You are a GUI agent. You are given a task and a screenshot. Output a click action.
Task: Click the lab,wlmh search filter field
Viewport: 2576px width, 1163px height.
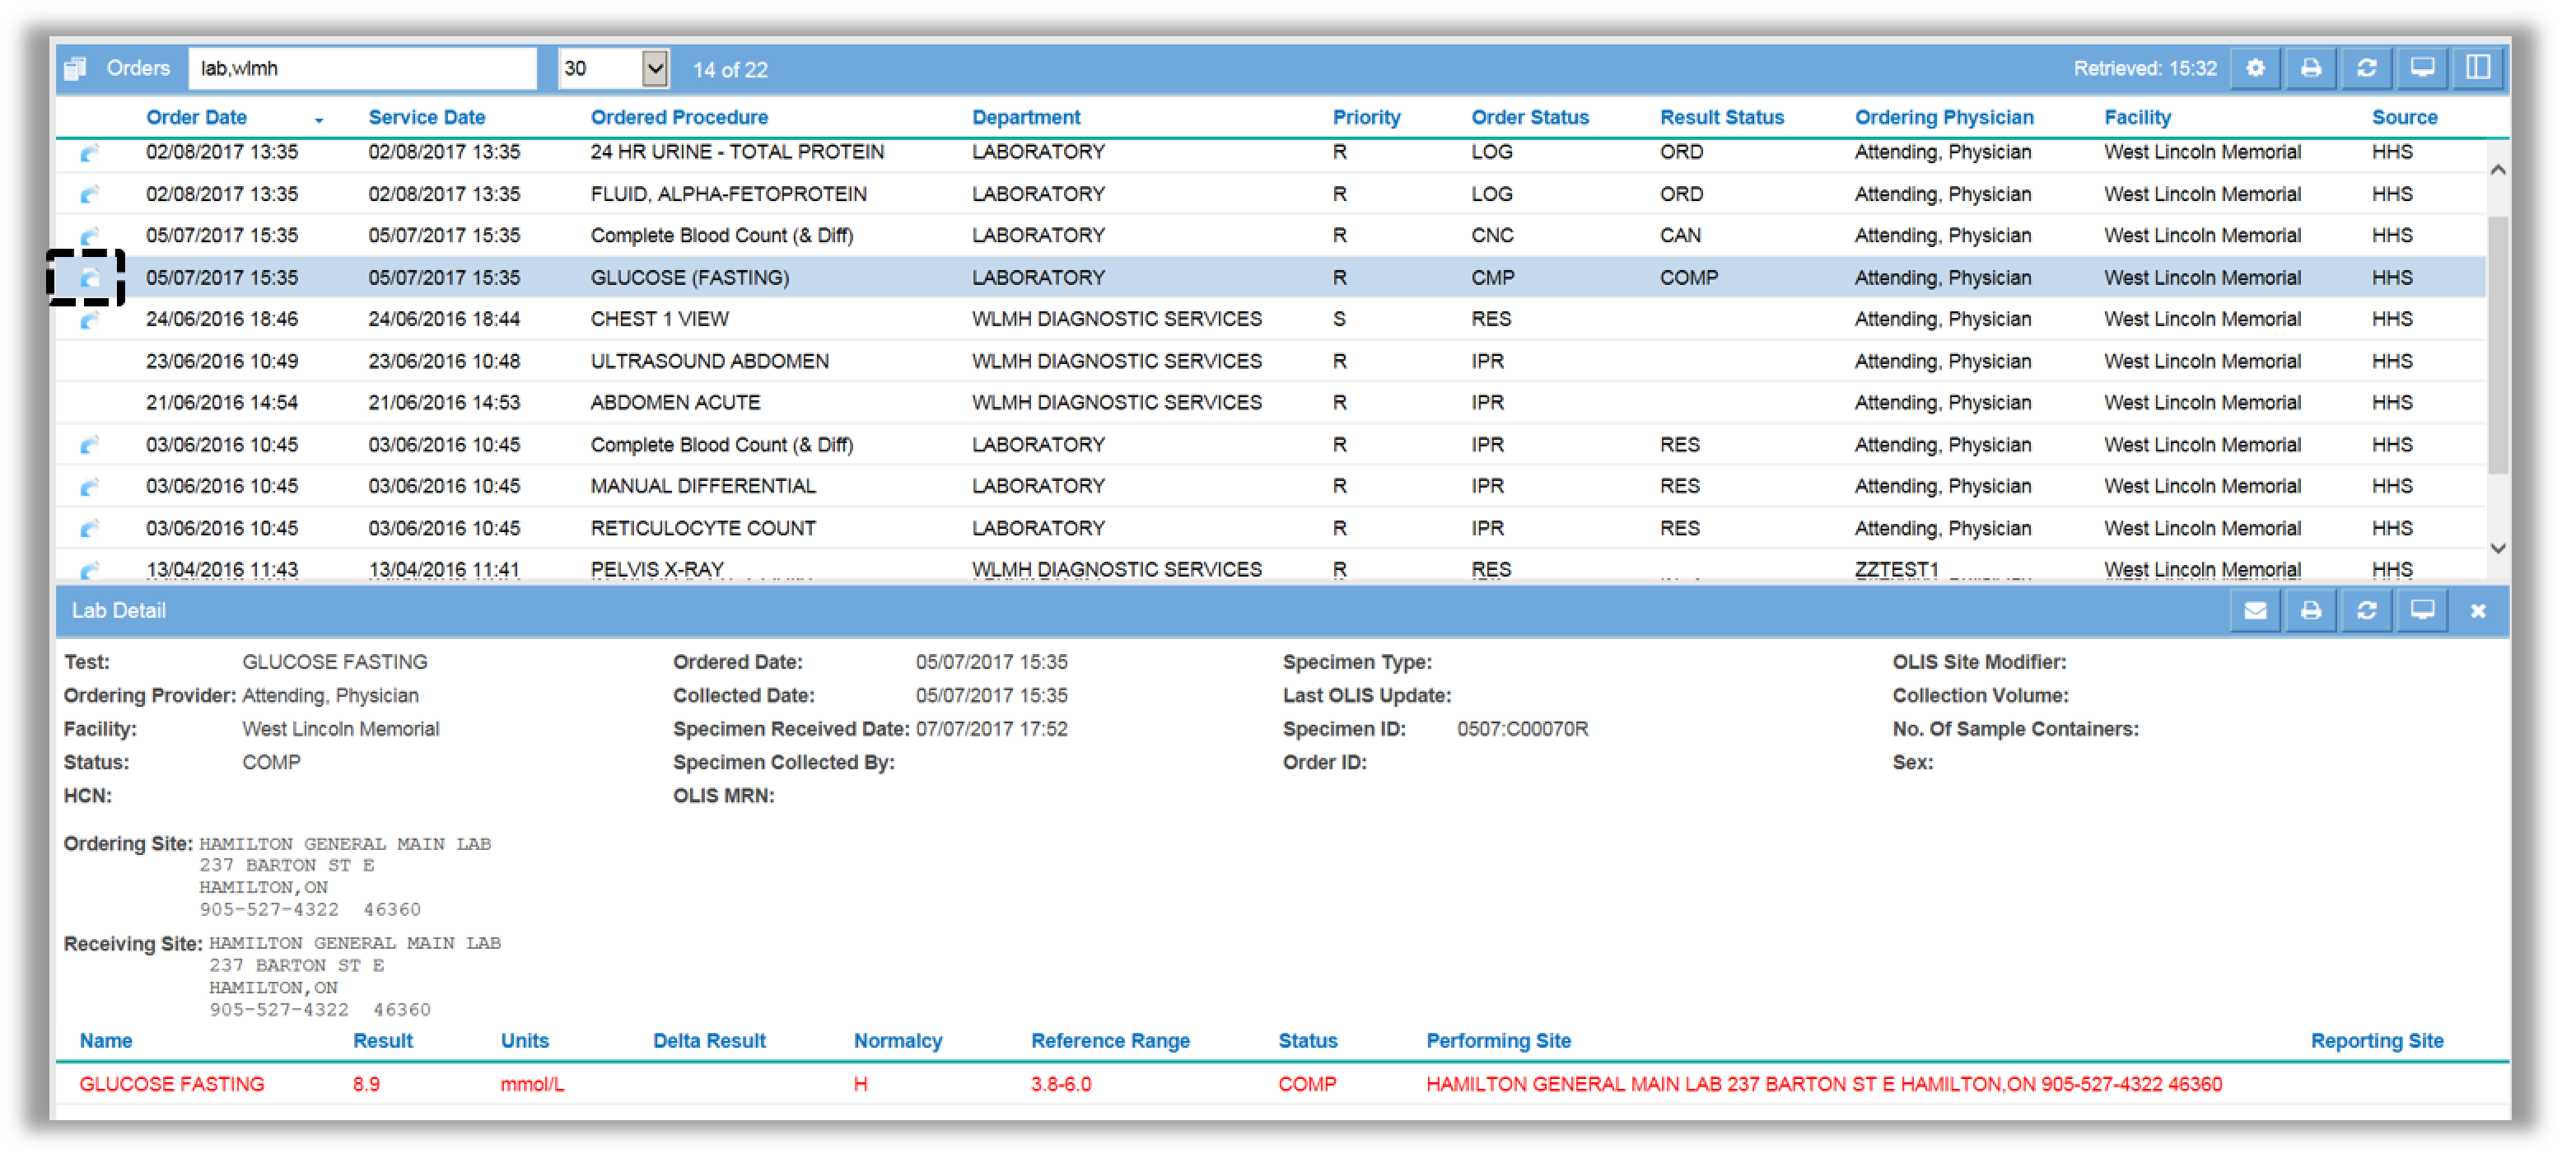point(362,69)
